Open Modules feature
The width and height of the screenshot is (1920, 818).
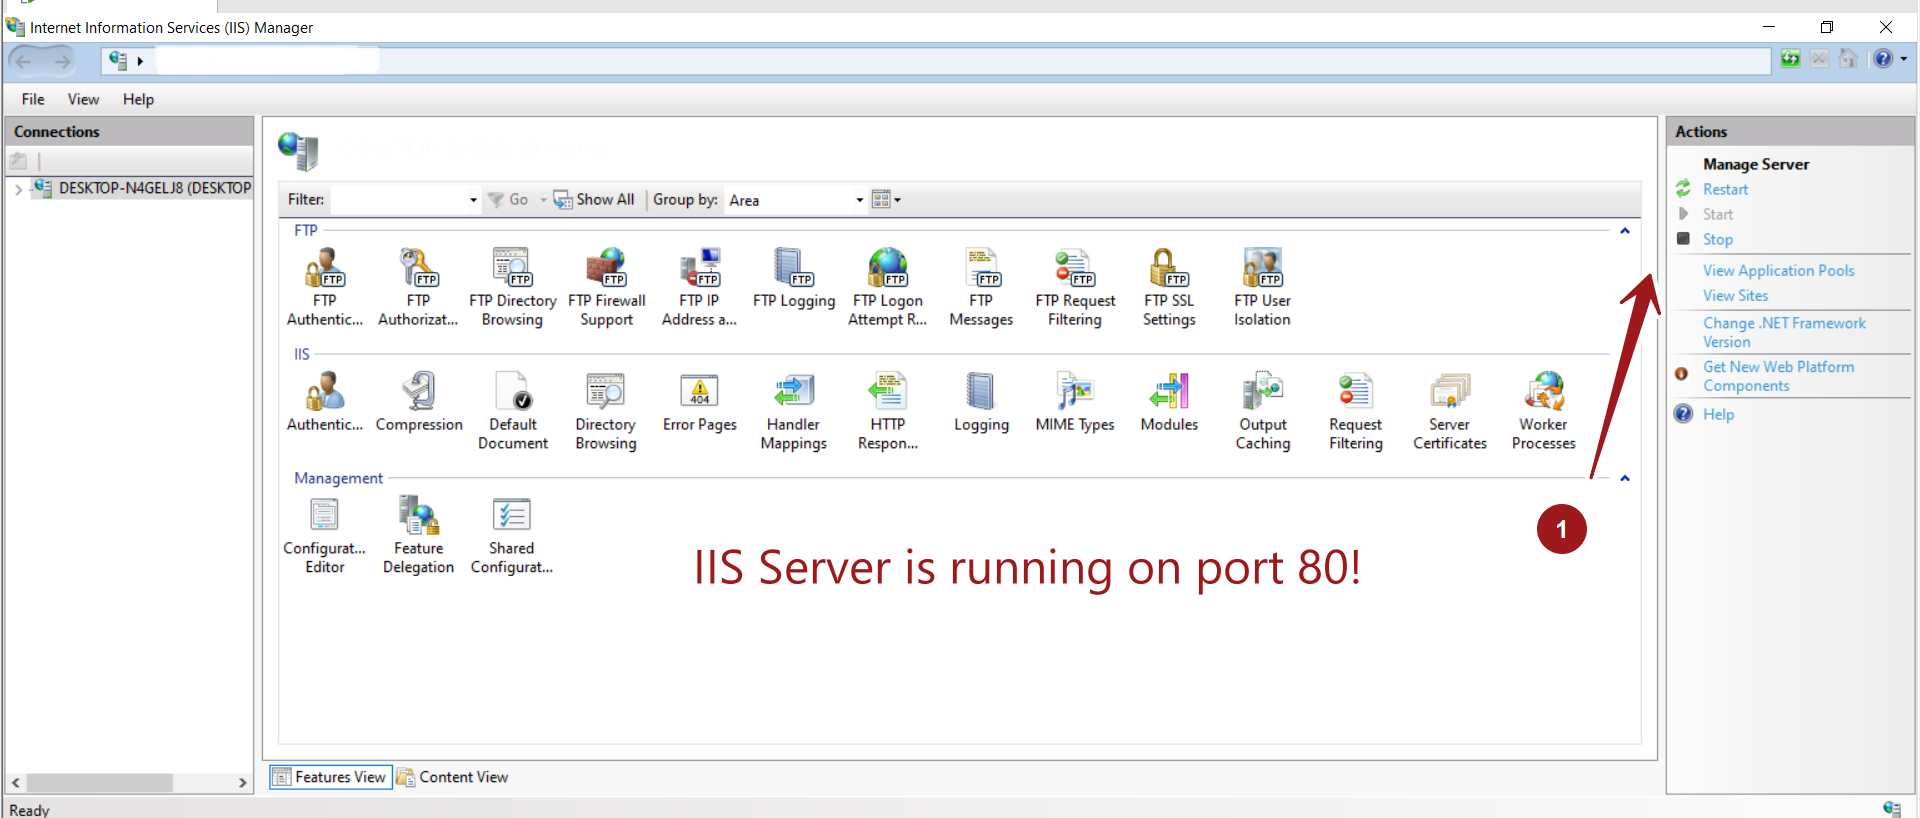pos(1169,403)
